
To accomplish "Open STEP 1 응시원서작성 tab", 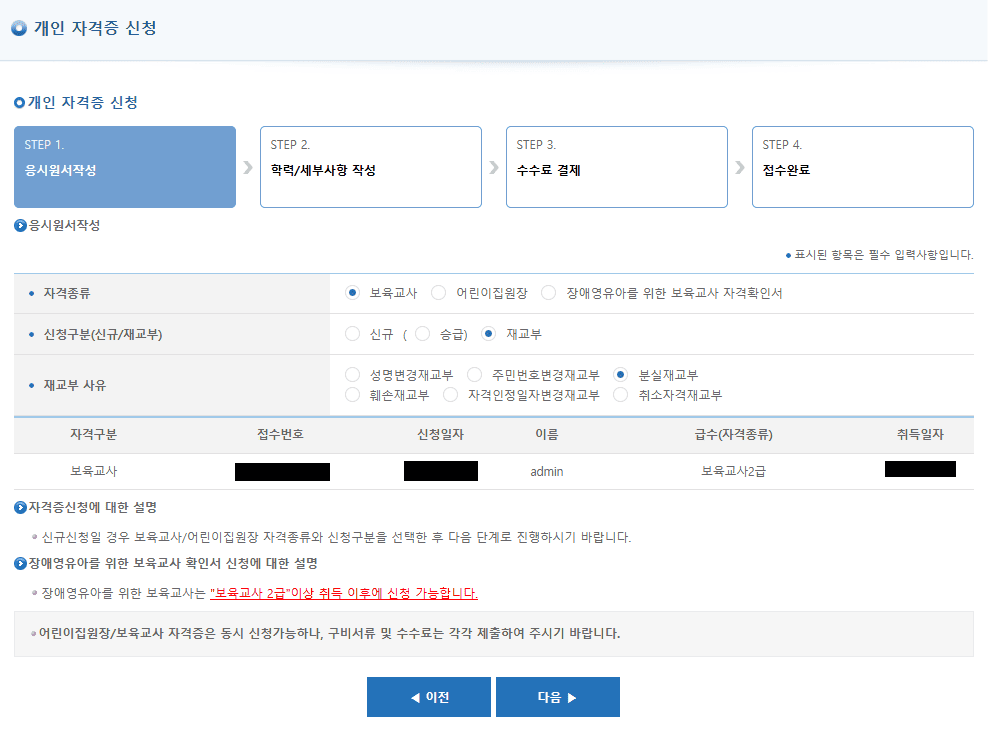I will tap(125, 167).
